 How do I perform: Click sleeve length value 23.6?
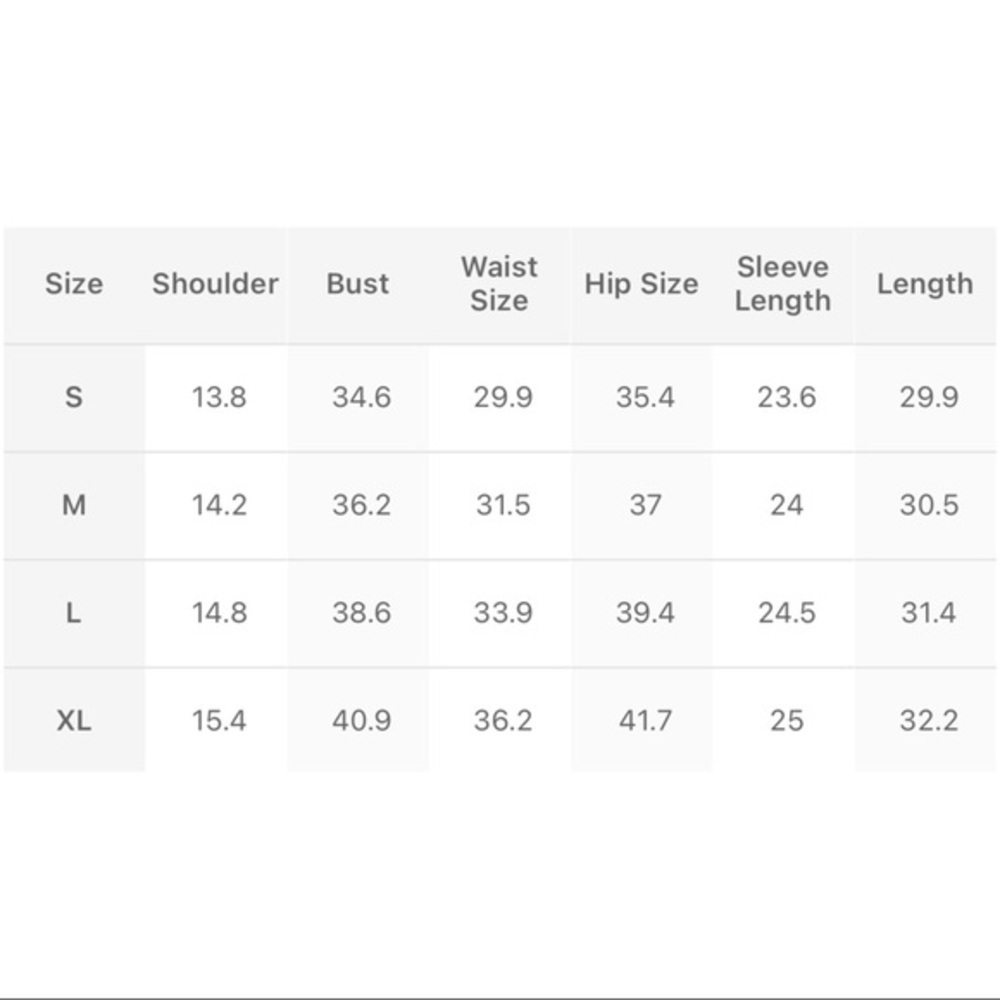click(x=787, y=397)
